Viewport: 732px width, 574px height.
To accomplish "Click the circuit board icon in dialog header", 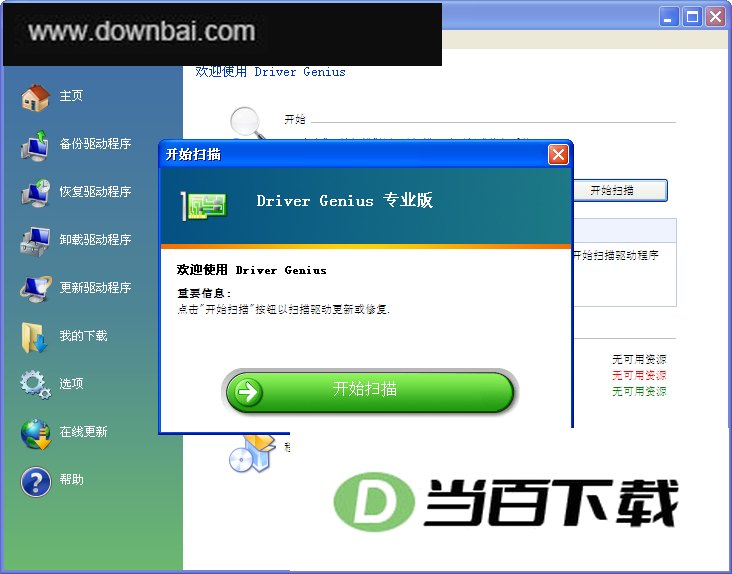I will 204,206.
